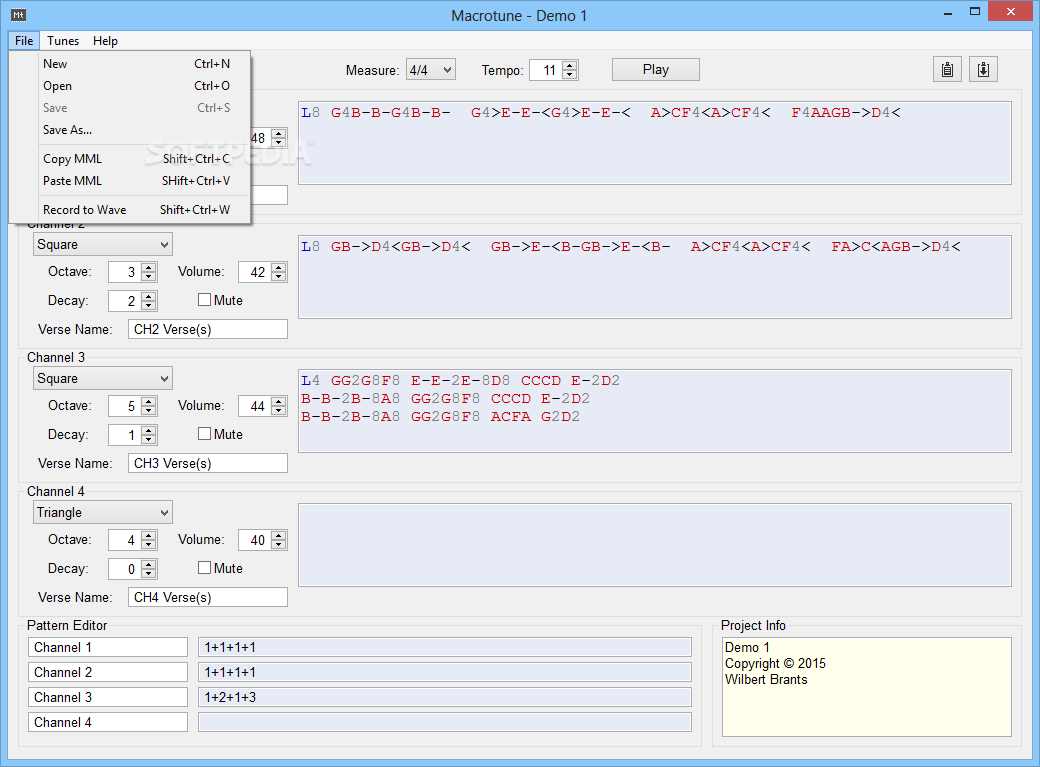1040x767 pixels.
Task: Click Pattern Editor Channel 3 name field
Action: 107,697
